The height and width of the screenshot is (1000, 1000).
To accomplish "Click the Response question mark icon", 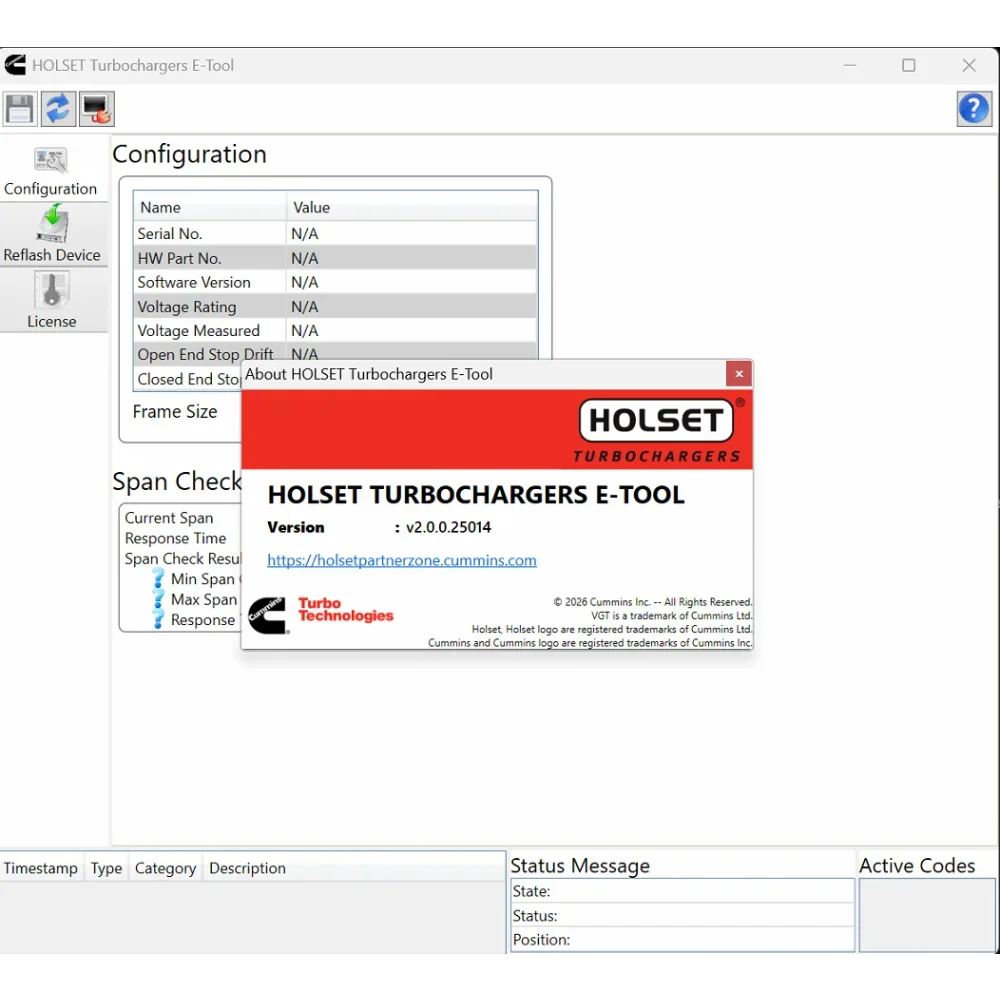I will [x=158, y=619].
